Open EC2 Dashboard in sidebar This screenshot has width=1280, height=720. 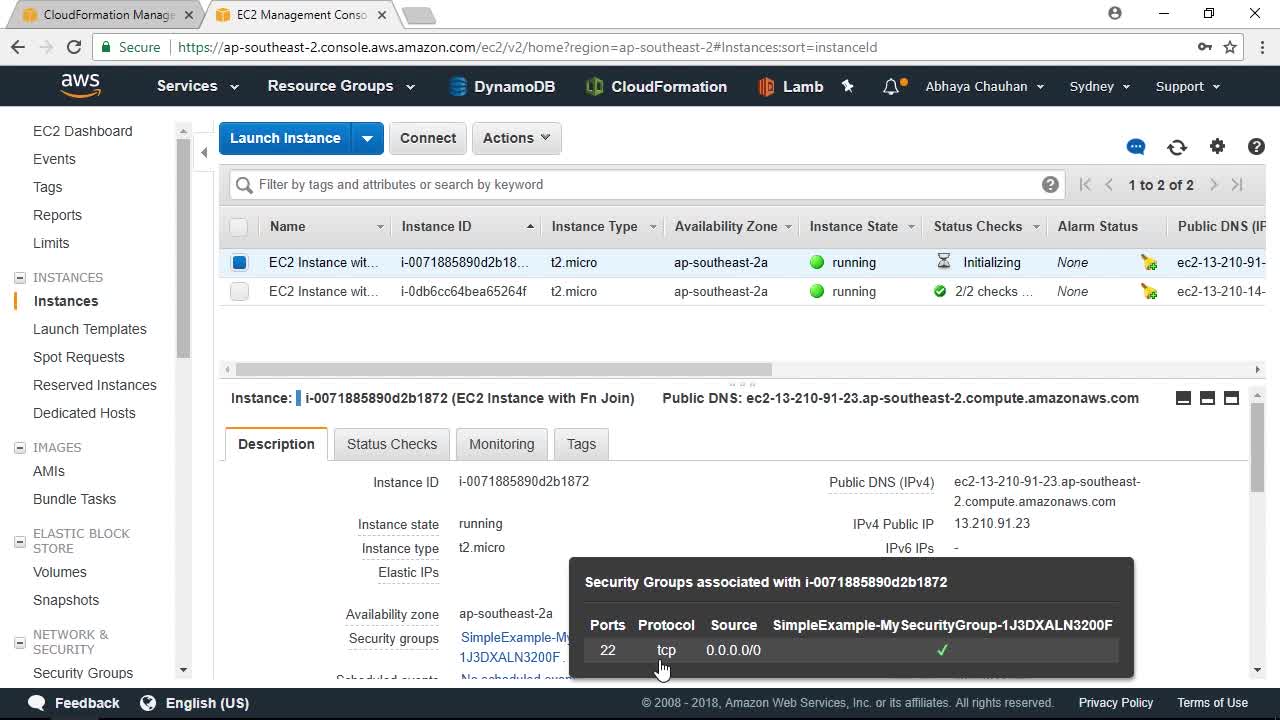point(83,131)
